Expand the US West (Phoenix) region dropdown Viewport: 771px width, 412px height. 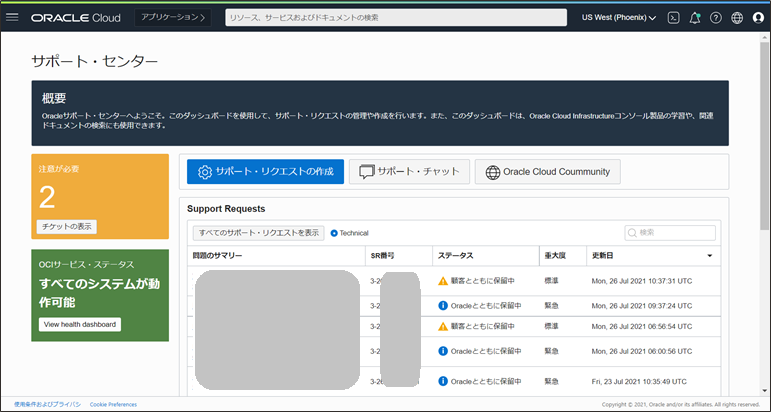click(x=619, y=18)
